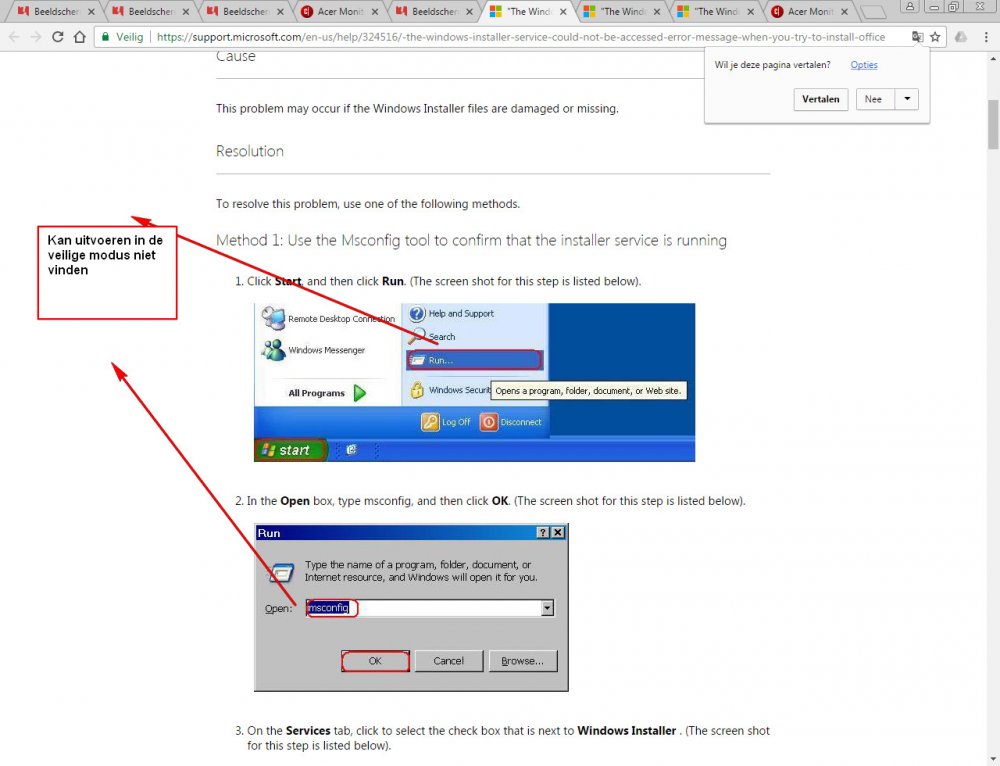Click the Veilig secure site label
The height and width of the screenshot is (766, 1000).
pyautogui.click(x=129, y=37)
